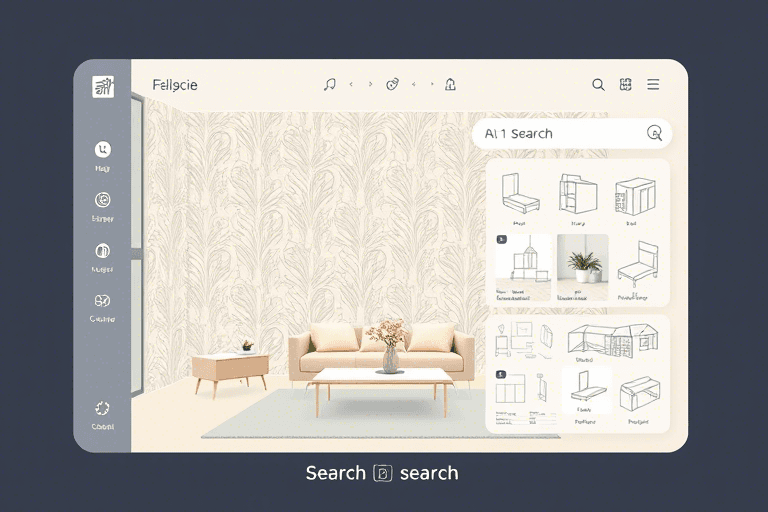Click the first sidebar icon below the logo

[x=102, y=150]
